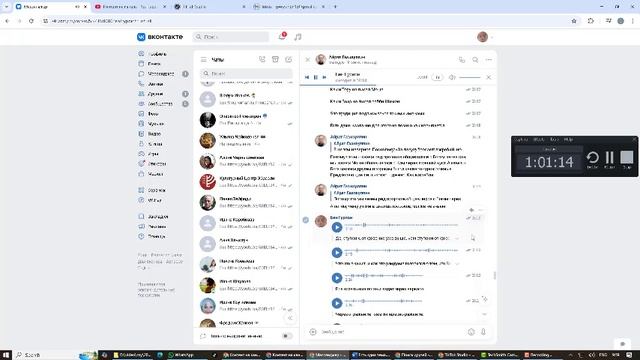Play the third voice message

(337, 278)
